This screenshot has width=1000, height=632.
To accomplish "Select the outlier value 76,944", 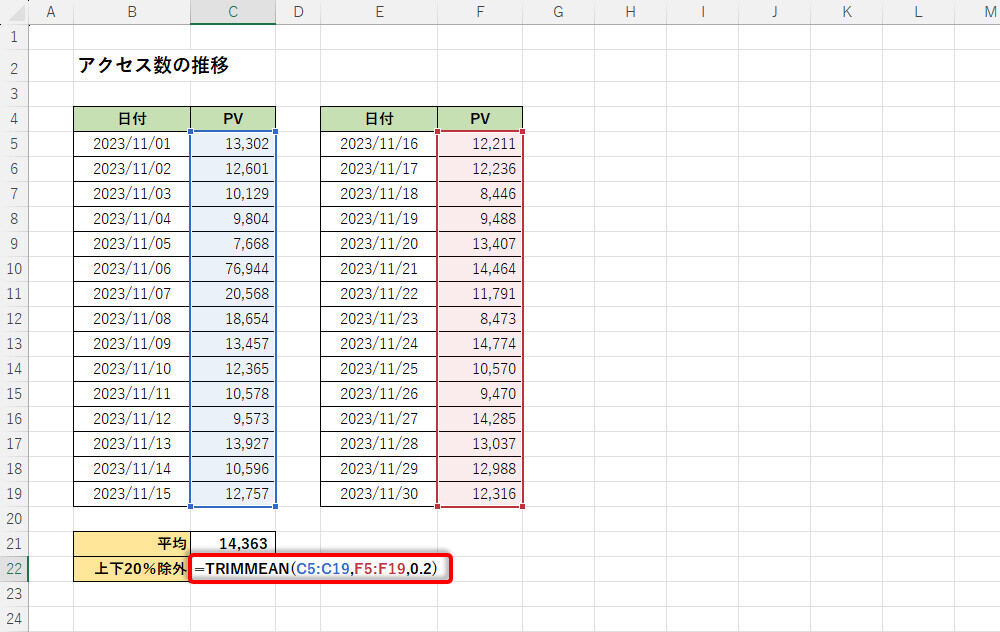I will (233, 268).
